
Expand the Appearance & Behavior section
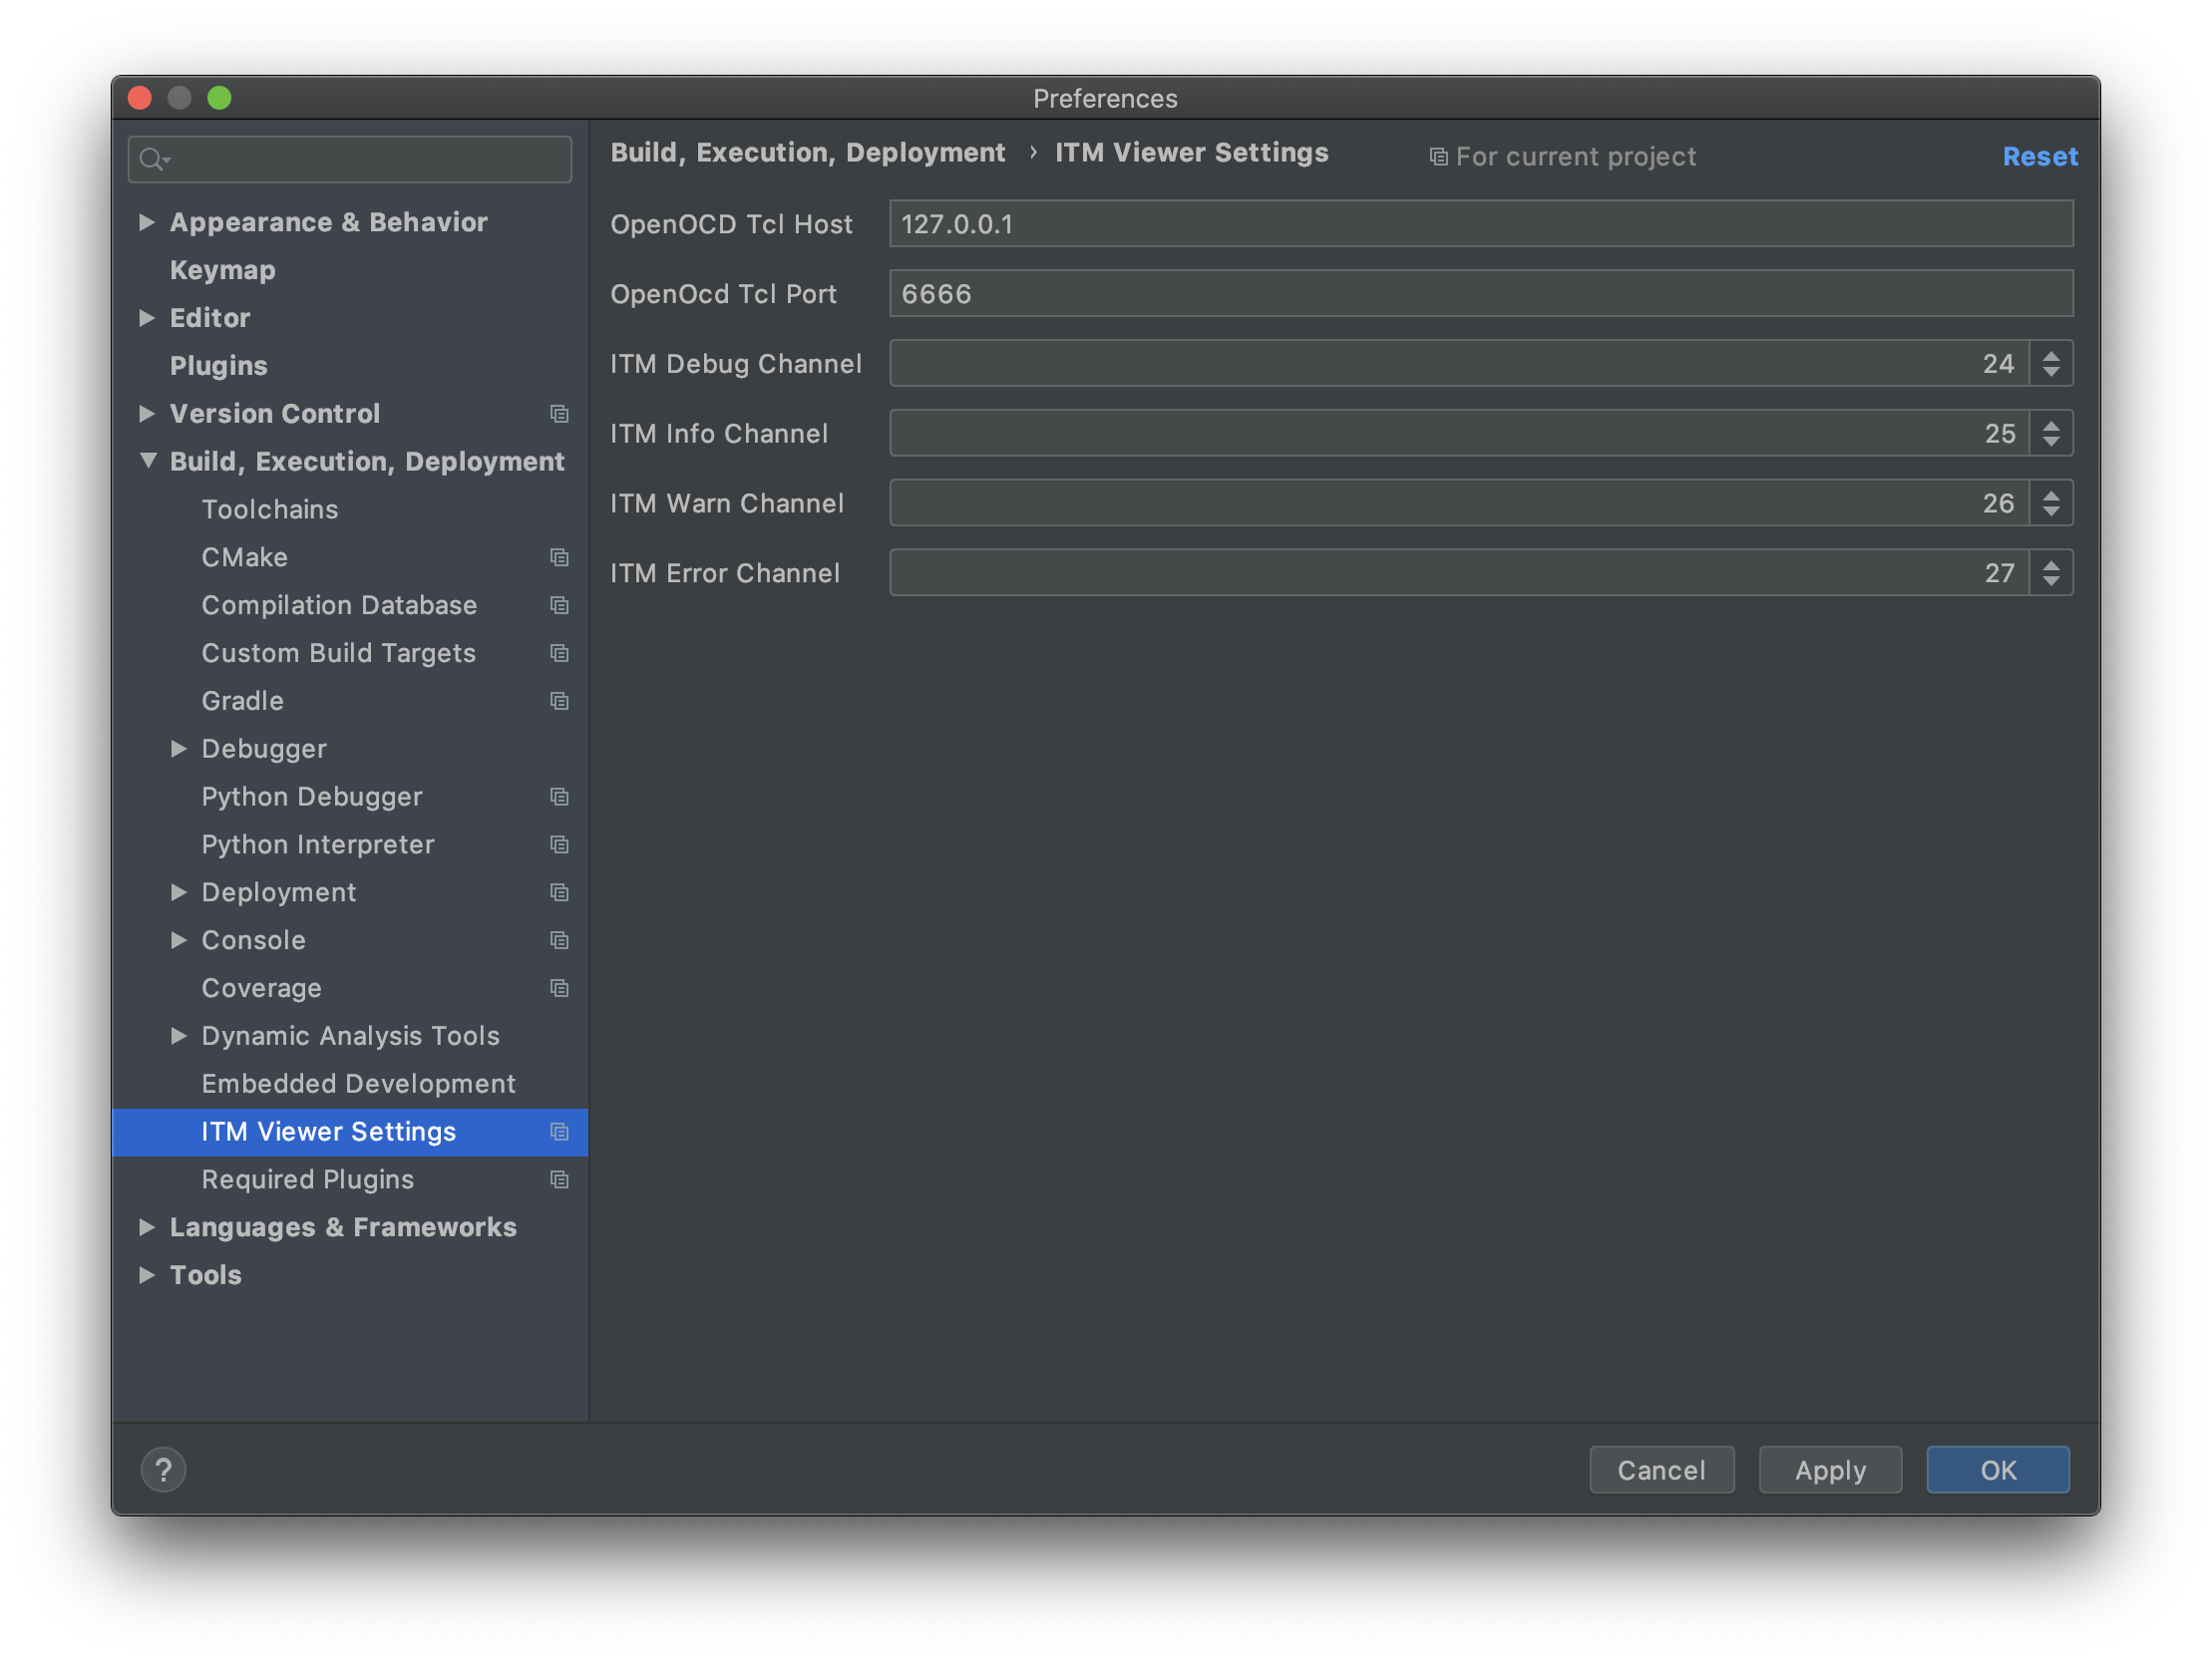point(147,222)
